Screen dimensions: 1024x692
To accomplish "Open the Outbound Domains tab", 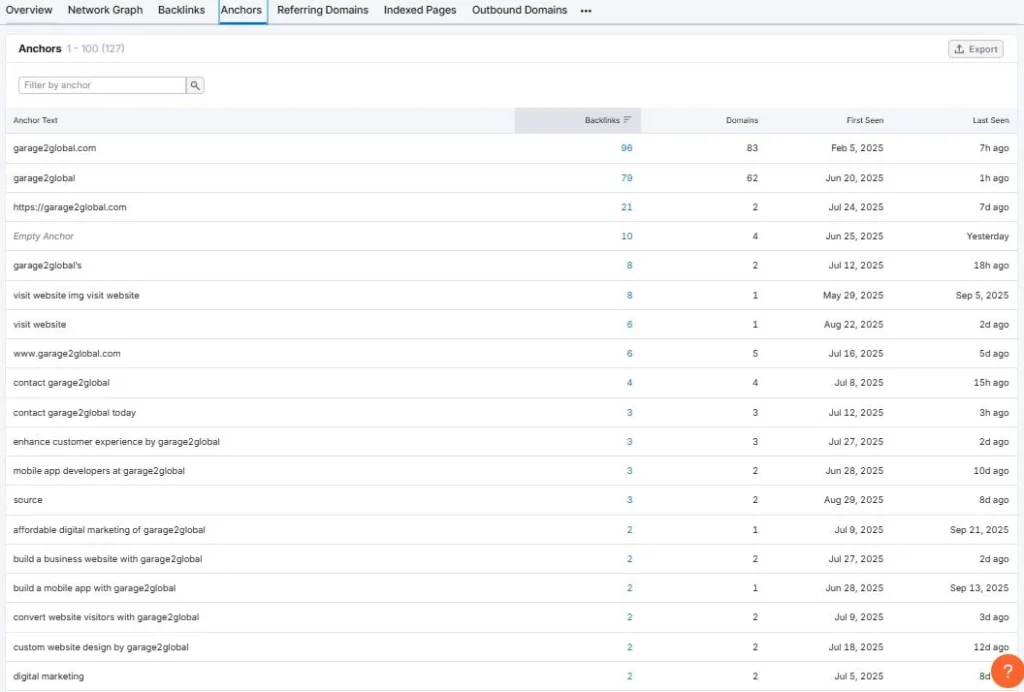I will click(x=519, y=10).
